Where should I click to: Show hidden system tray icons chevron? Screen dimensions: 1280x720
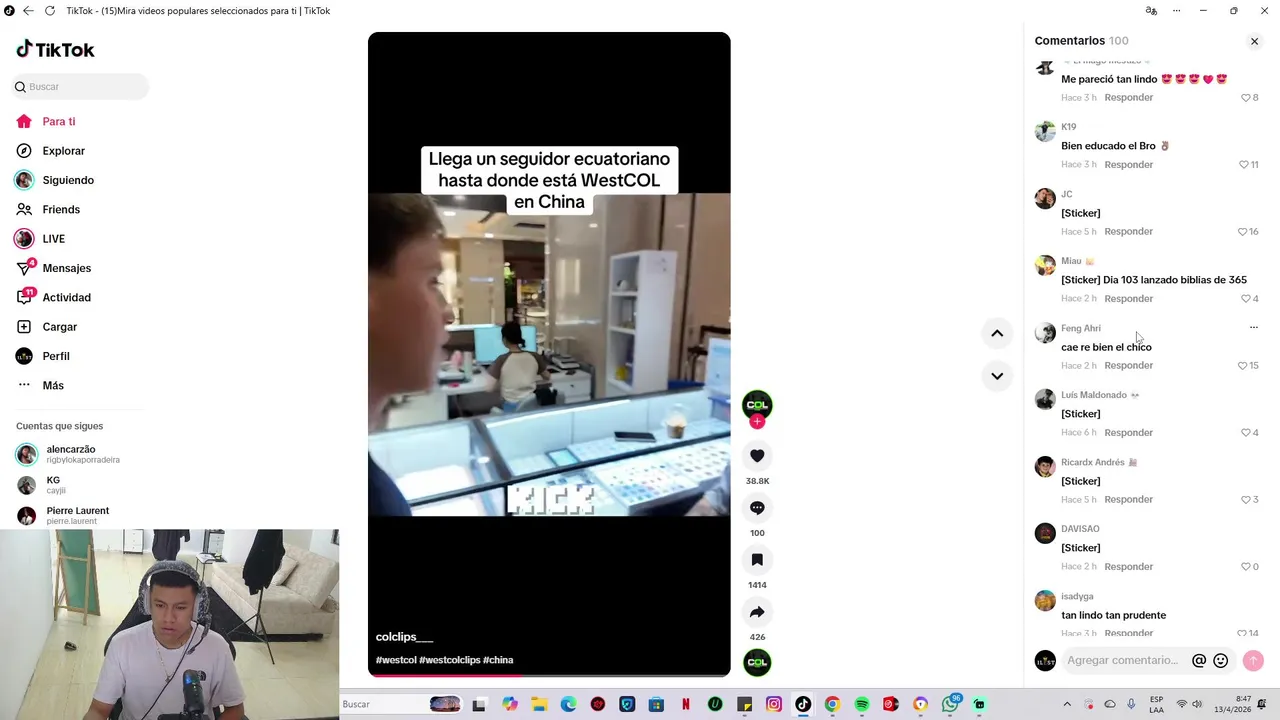[x=1067, y=705]
